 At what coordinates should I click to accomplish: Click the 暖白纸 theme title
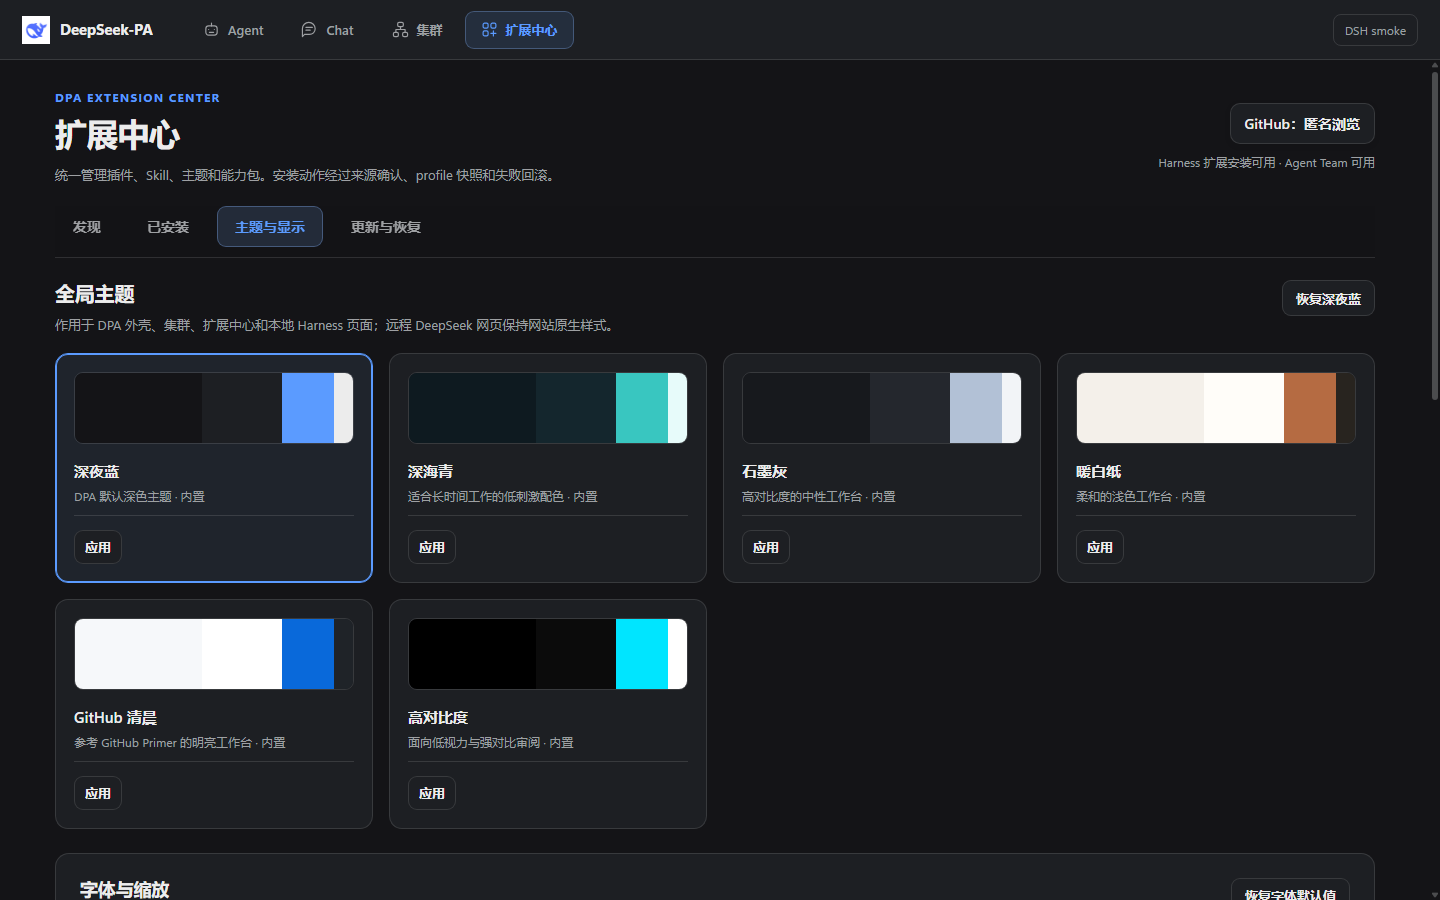point(1098,471)
